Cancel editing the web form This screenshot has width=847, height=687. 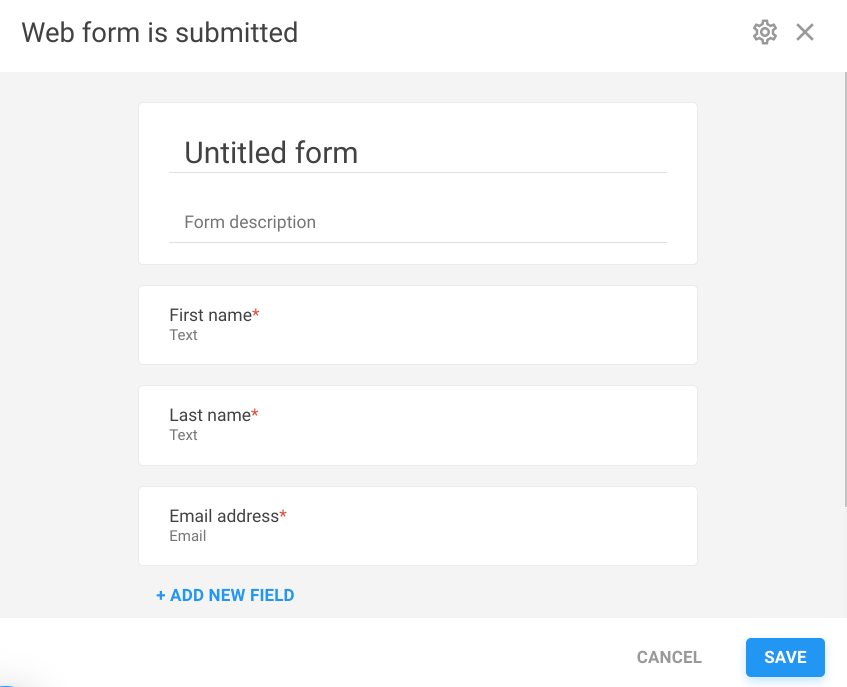(668, 657)
